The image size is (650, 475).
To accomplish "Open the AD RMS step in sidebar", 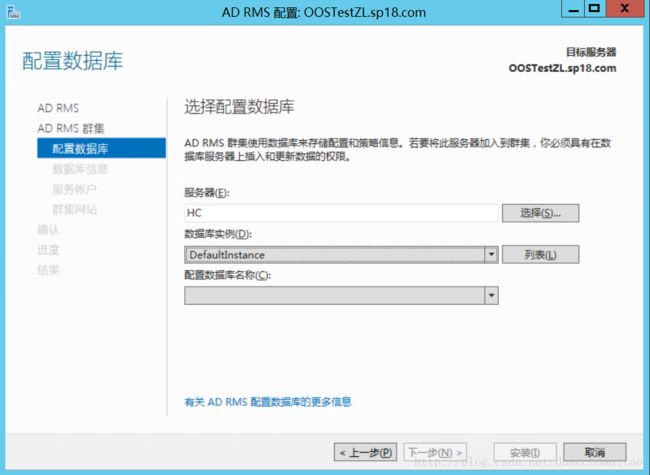I will coord(58,108).
